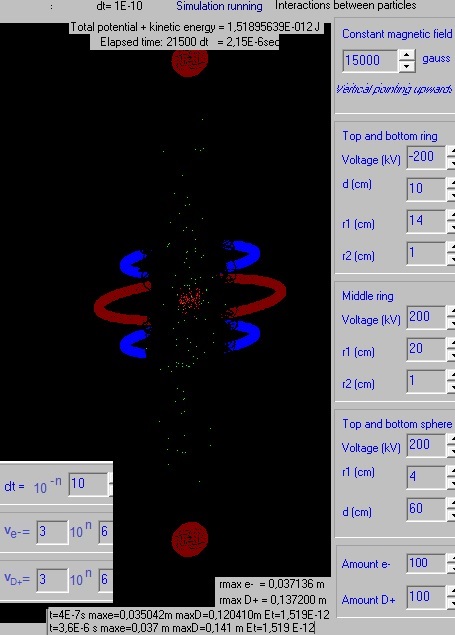The image size is (455, 635).
Task: Click the top red sphere in simulation
Action: [x=190, y=61]
